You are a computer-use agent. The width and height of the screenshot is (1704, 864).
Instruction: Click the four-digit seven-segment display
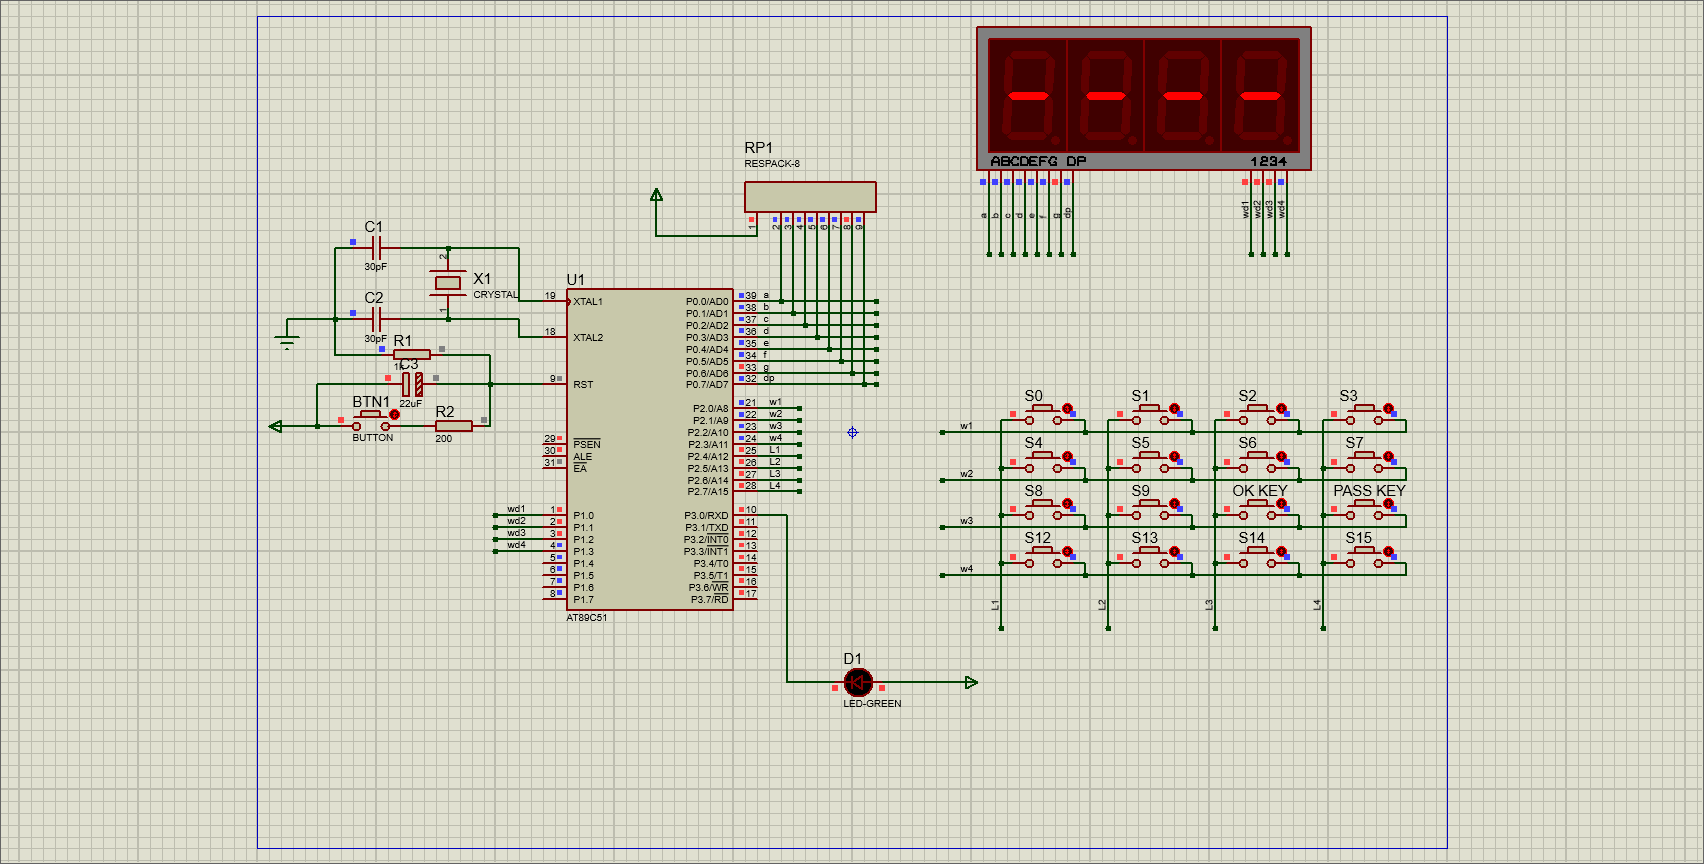pyautogui.click(x=1144, y=98)
